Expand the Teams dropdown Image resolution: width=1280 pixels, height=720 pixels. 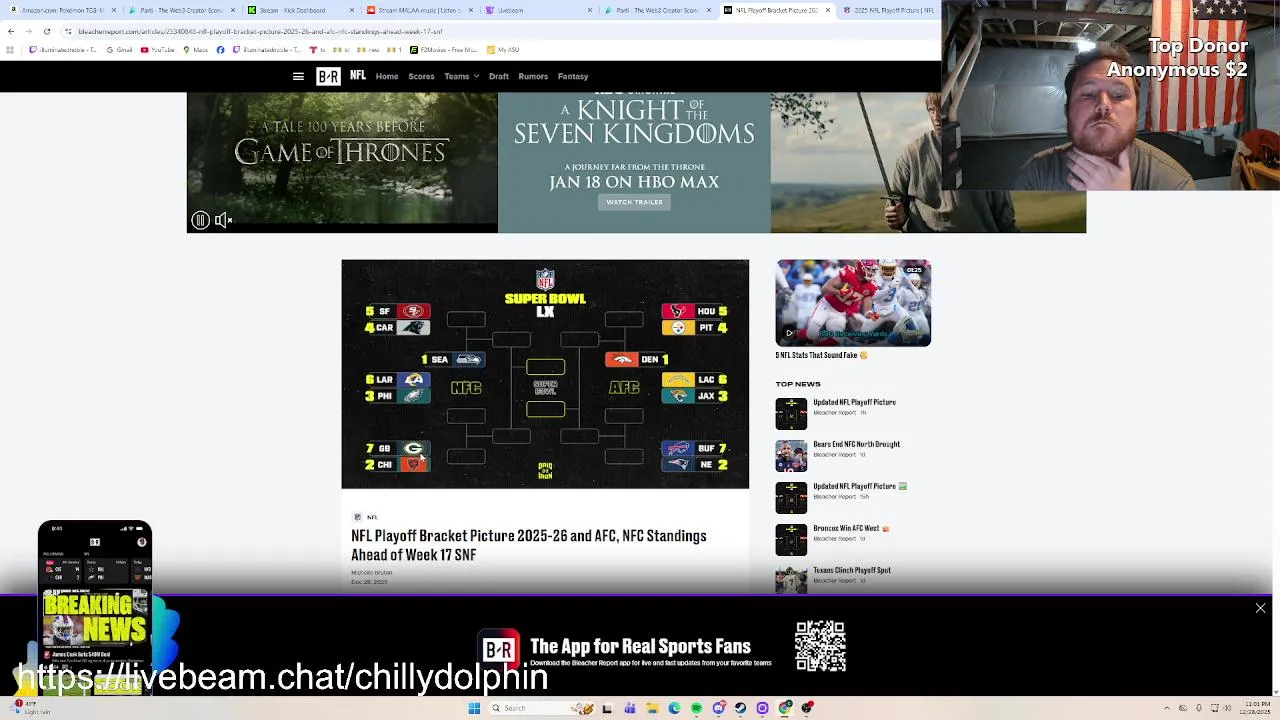[461, 76]
